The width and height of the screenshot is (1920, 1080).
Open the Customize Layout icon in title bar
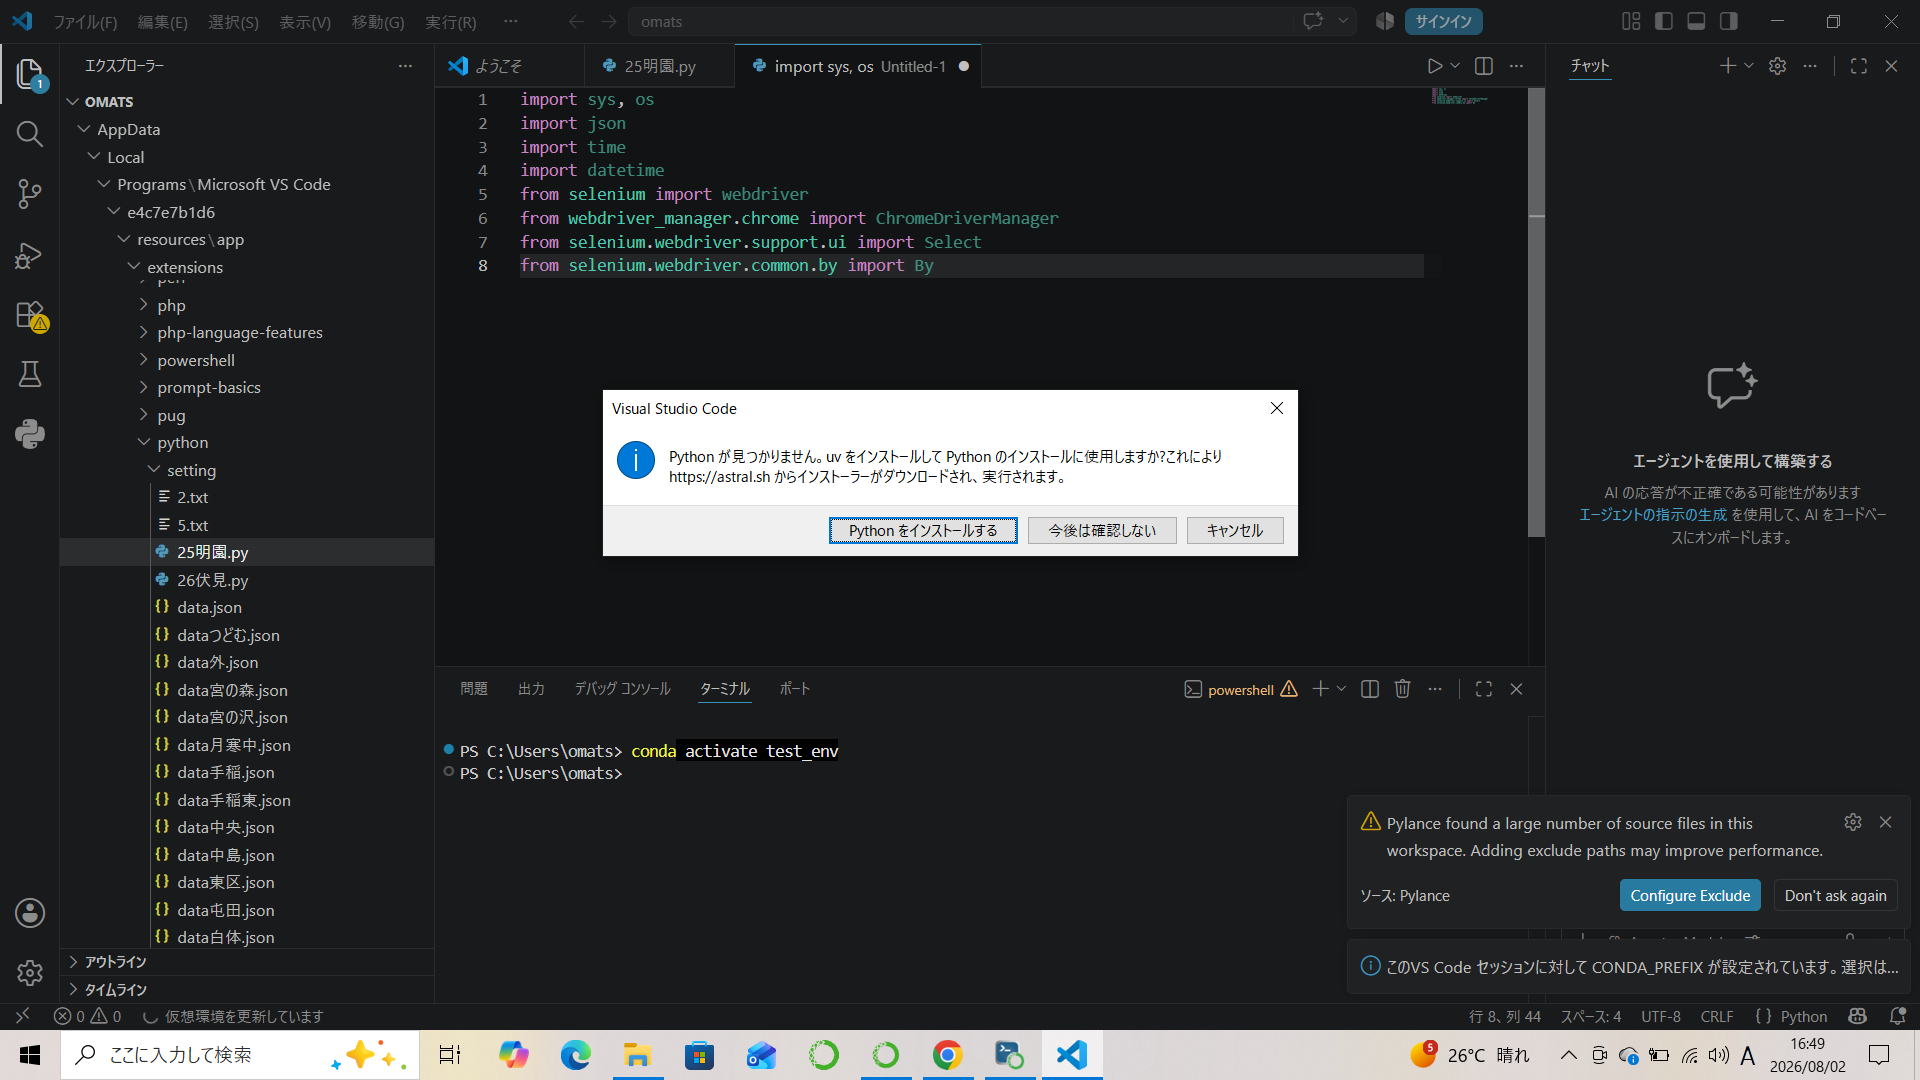[x=1631, y=21]
